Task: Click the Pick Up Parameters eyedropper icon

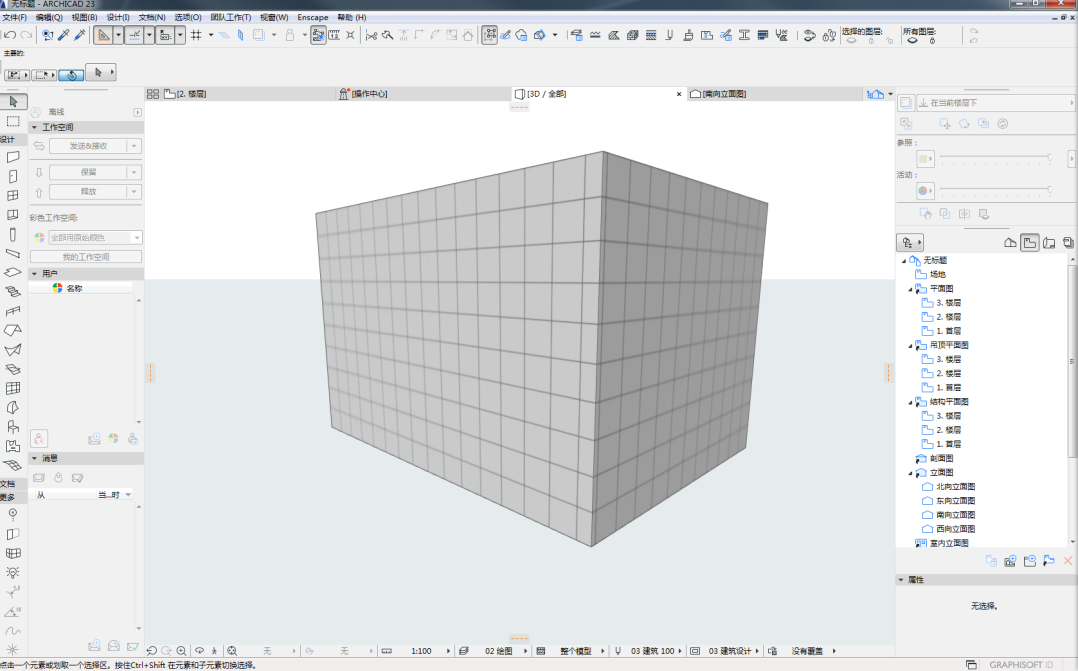Action: click(x=63, y=35)
